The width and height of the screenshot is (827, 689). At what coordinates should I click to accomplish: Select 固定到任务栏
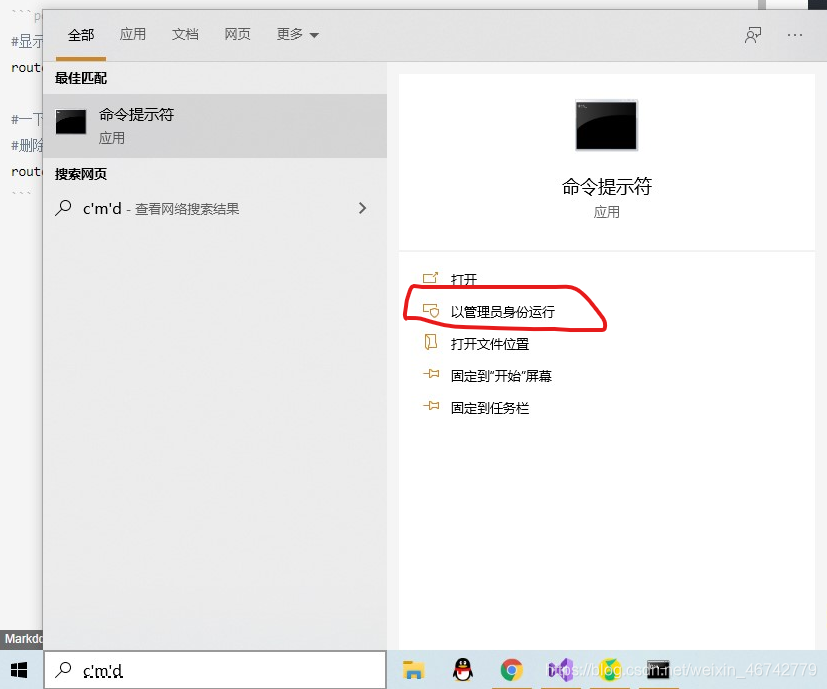(489, 408)
